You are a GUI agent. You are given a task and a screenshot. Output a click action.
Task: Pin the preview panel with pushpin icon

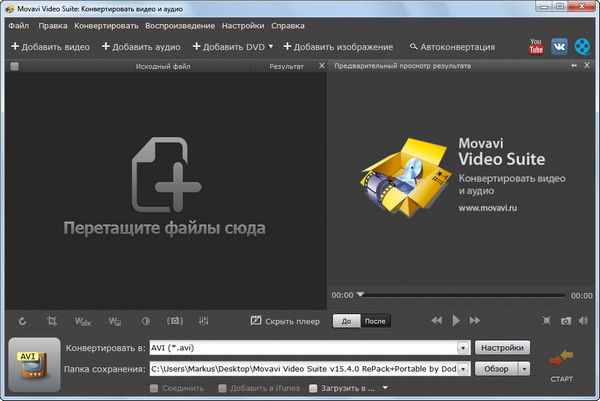[574, 66]
